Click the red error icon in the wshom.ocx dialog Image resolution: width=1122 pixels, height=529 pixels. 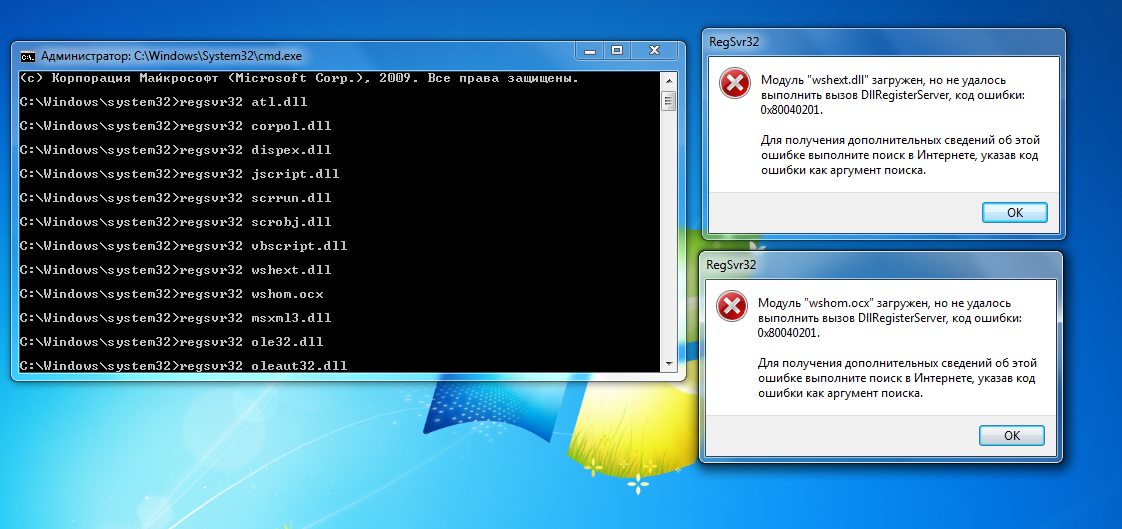click(x=732, y=306)
